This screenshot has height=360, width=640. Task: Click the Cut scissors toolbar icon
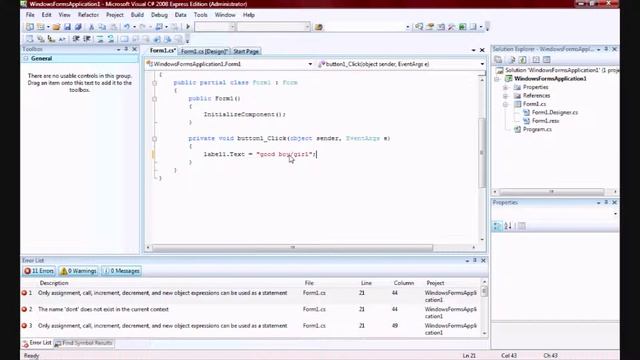tap(91, 27)
